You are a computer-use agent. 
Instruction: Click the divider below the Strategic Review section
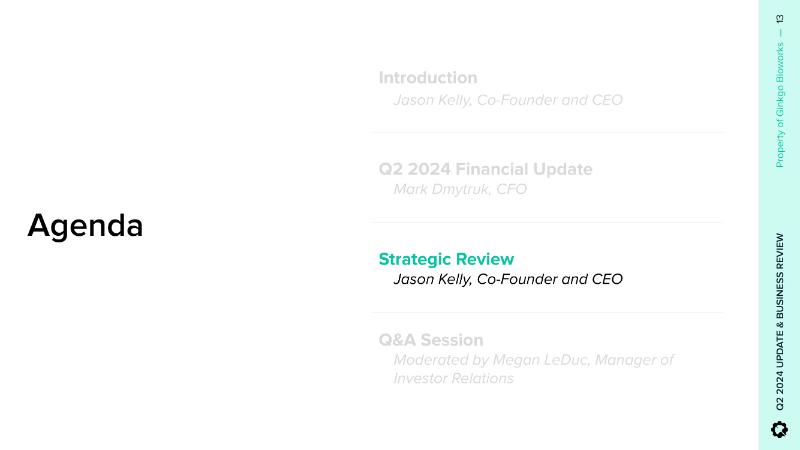548,312
